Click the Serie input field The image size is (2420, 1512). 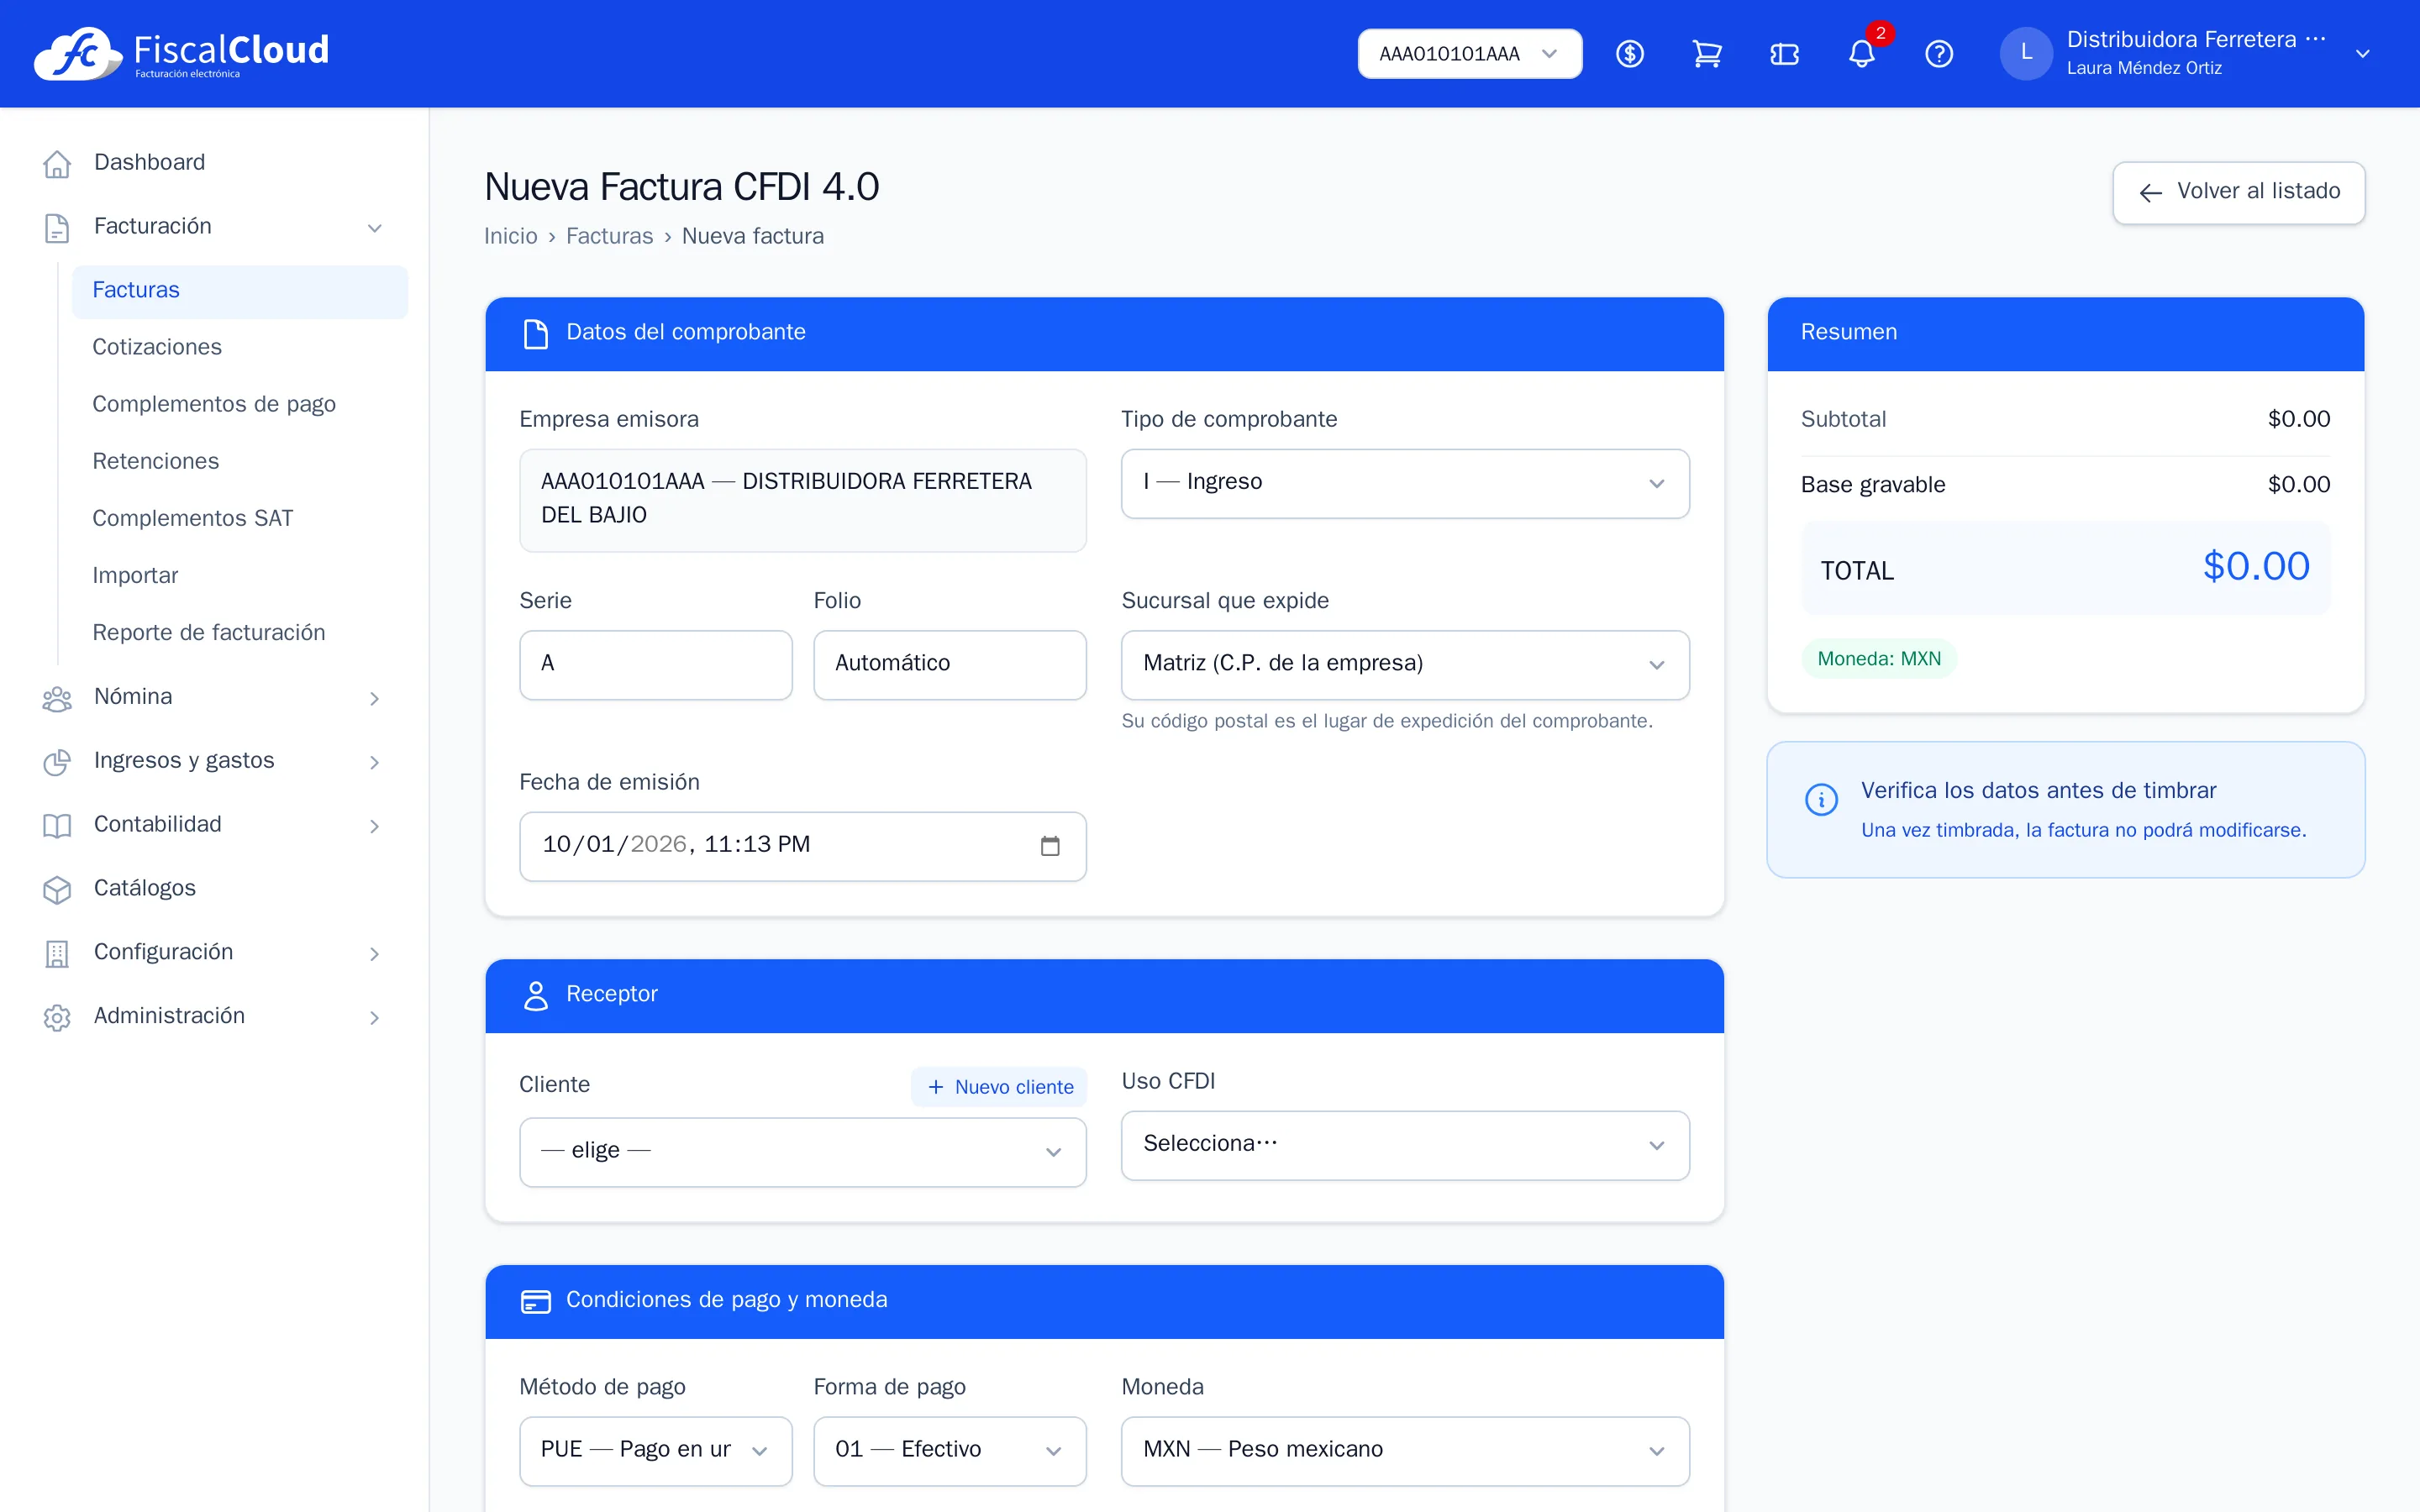click(x=655, y=664)
